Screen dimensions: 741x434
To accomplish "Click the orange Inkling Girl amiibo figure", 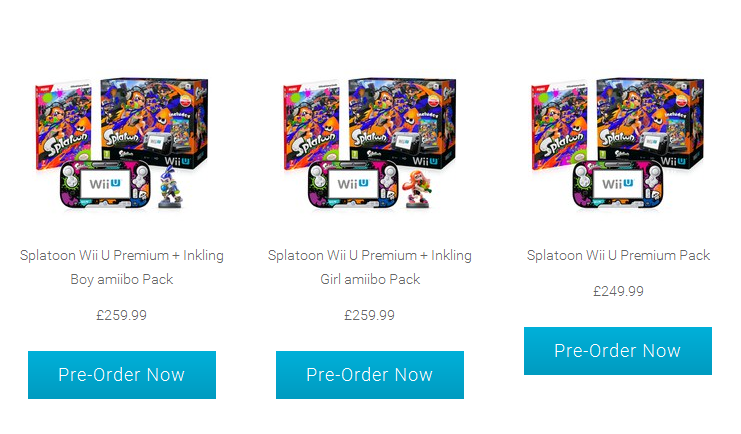I will (417, 189).
